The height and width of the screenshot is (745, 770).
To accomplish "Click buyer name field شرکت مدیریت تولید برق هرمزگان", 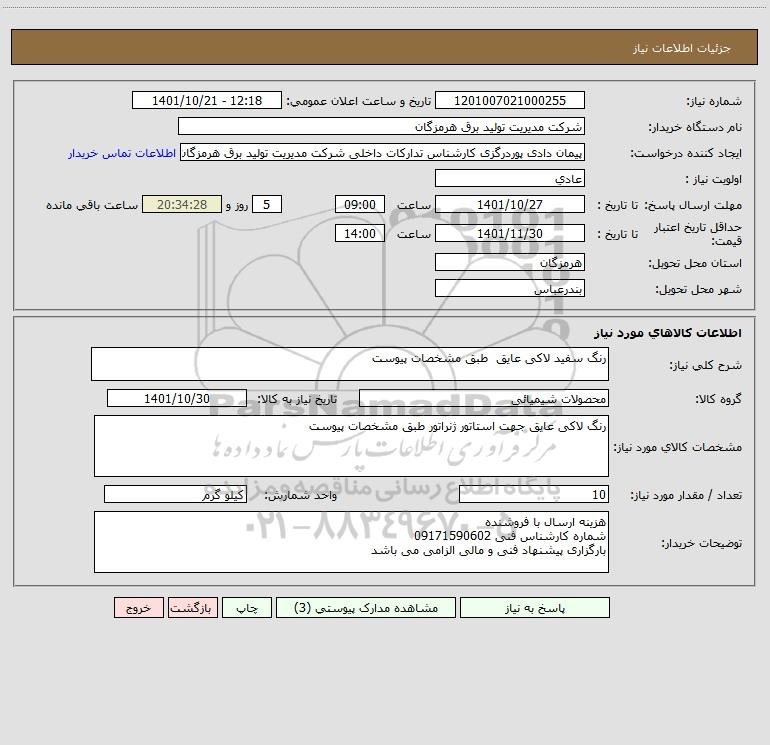I will click(381, 126).
